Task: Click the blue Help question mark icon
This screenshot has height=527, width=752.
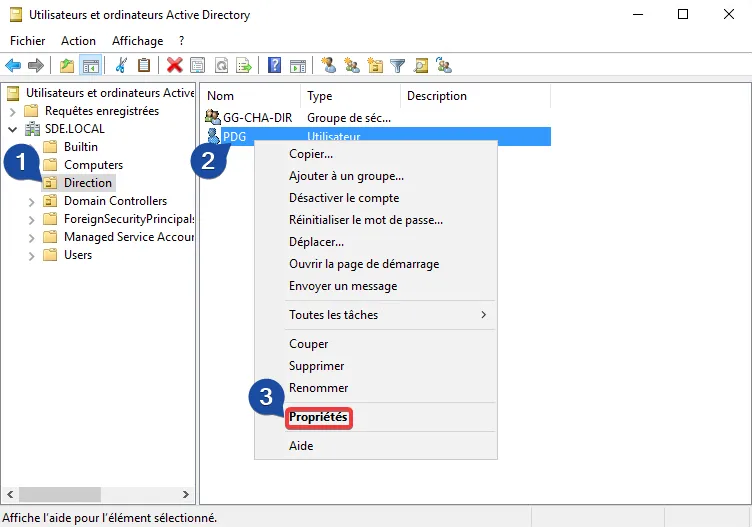Action: click(x=274, y=66)
